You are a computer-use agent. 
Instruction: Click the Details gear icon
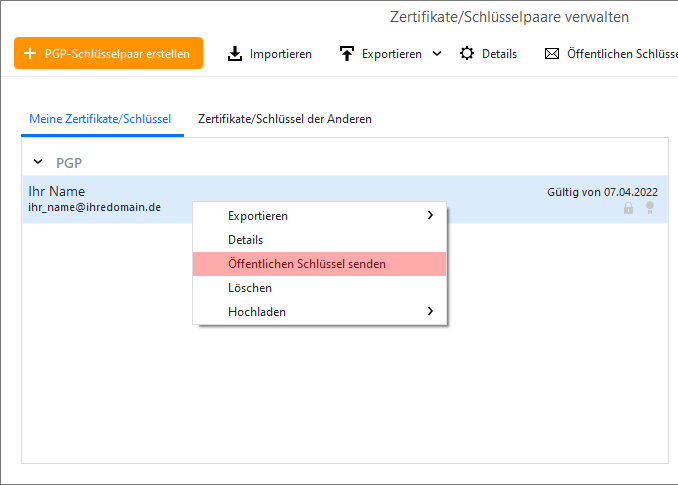[x=467, y=54]
